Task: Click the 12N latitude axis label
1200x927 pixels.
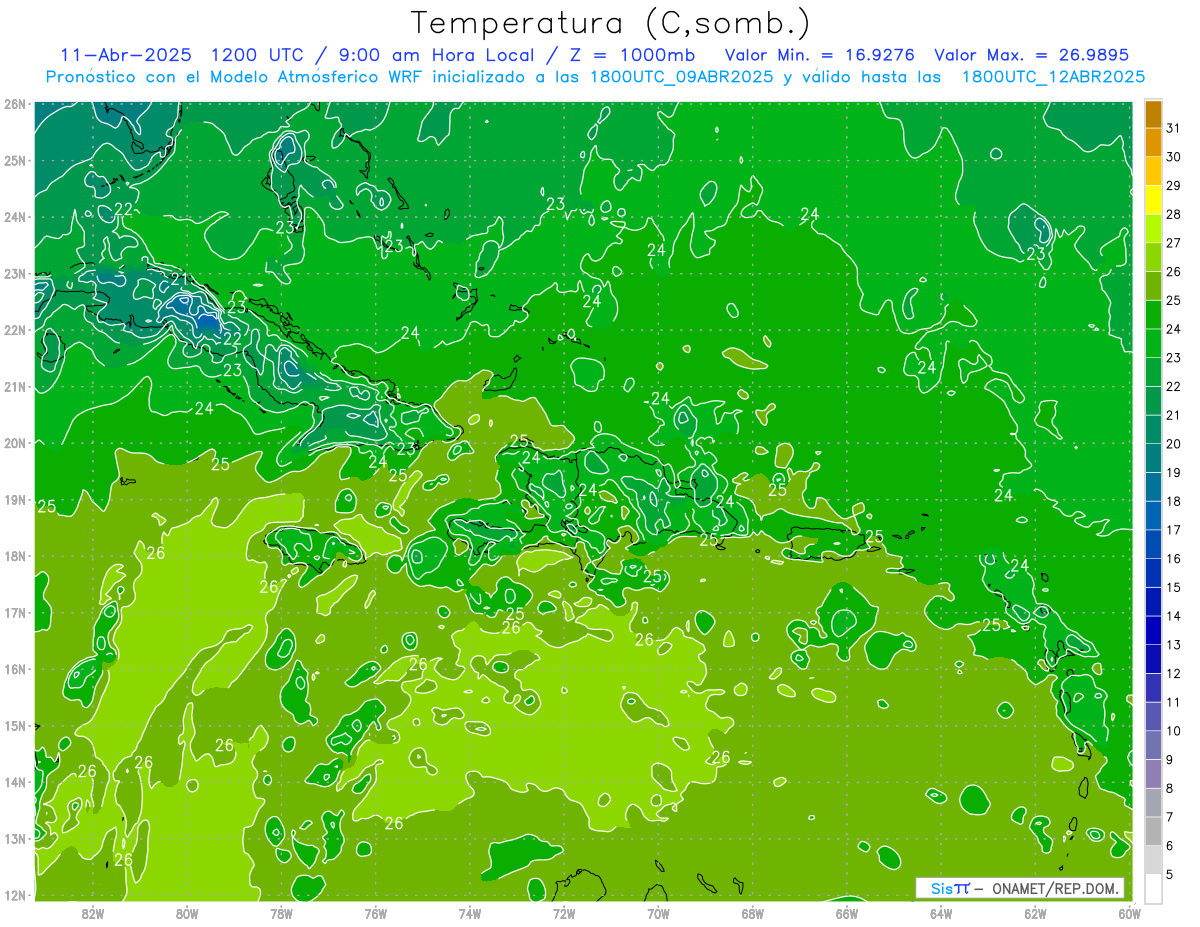Action: [14, 895]
